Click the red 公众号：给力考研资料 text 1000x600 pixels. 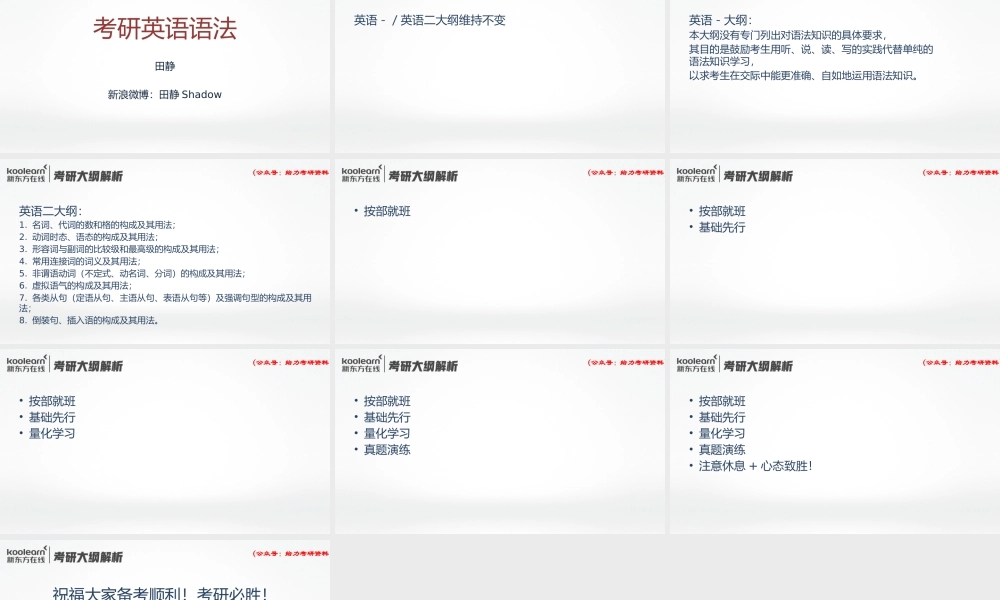point(289,172)
